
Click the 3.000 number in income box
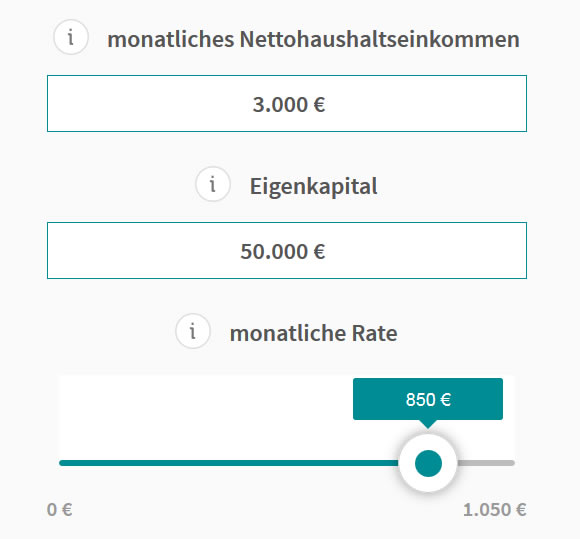(x=280, y=104)
